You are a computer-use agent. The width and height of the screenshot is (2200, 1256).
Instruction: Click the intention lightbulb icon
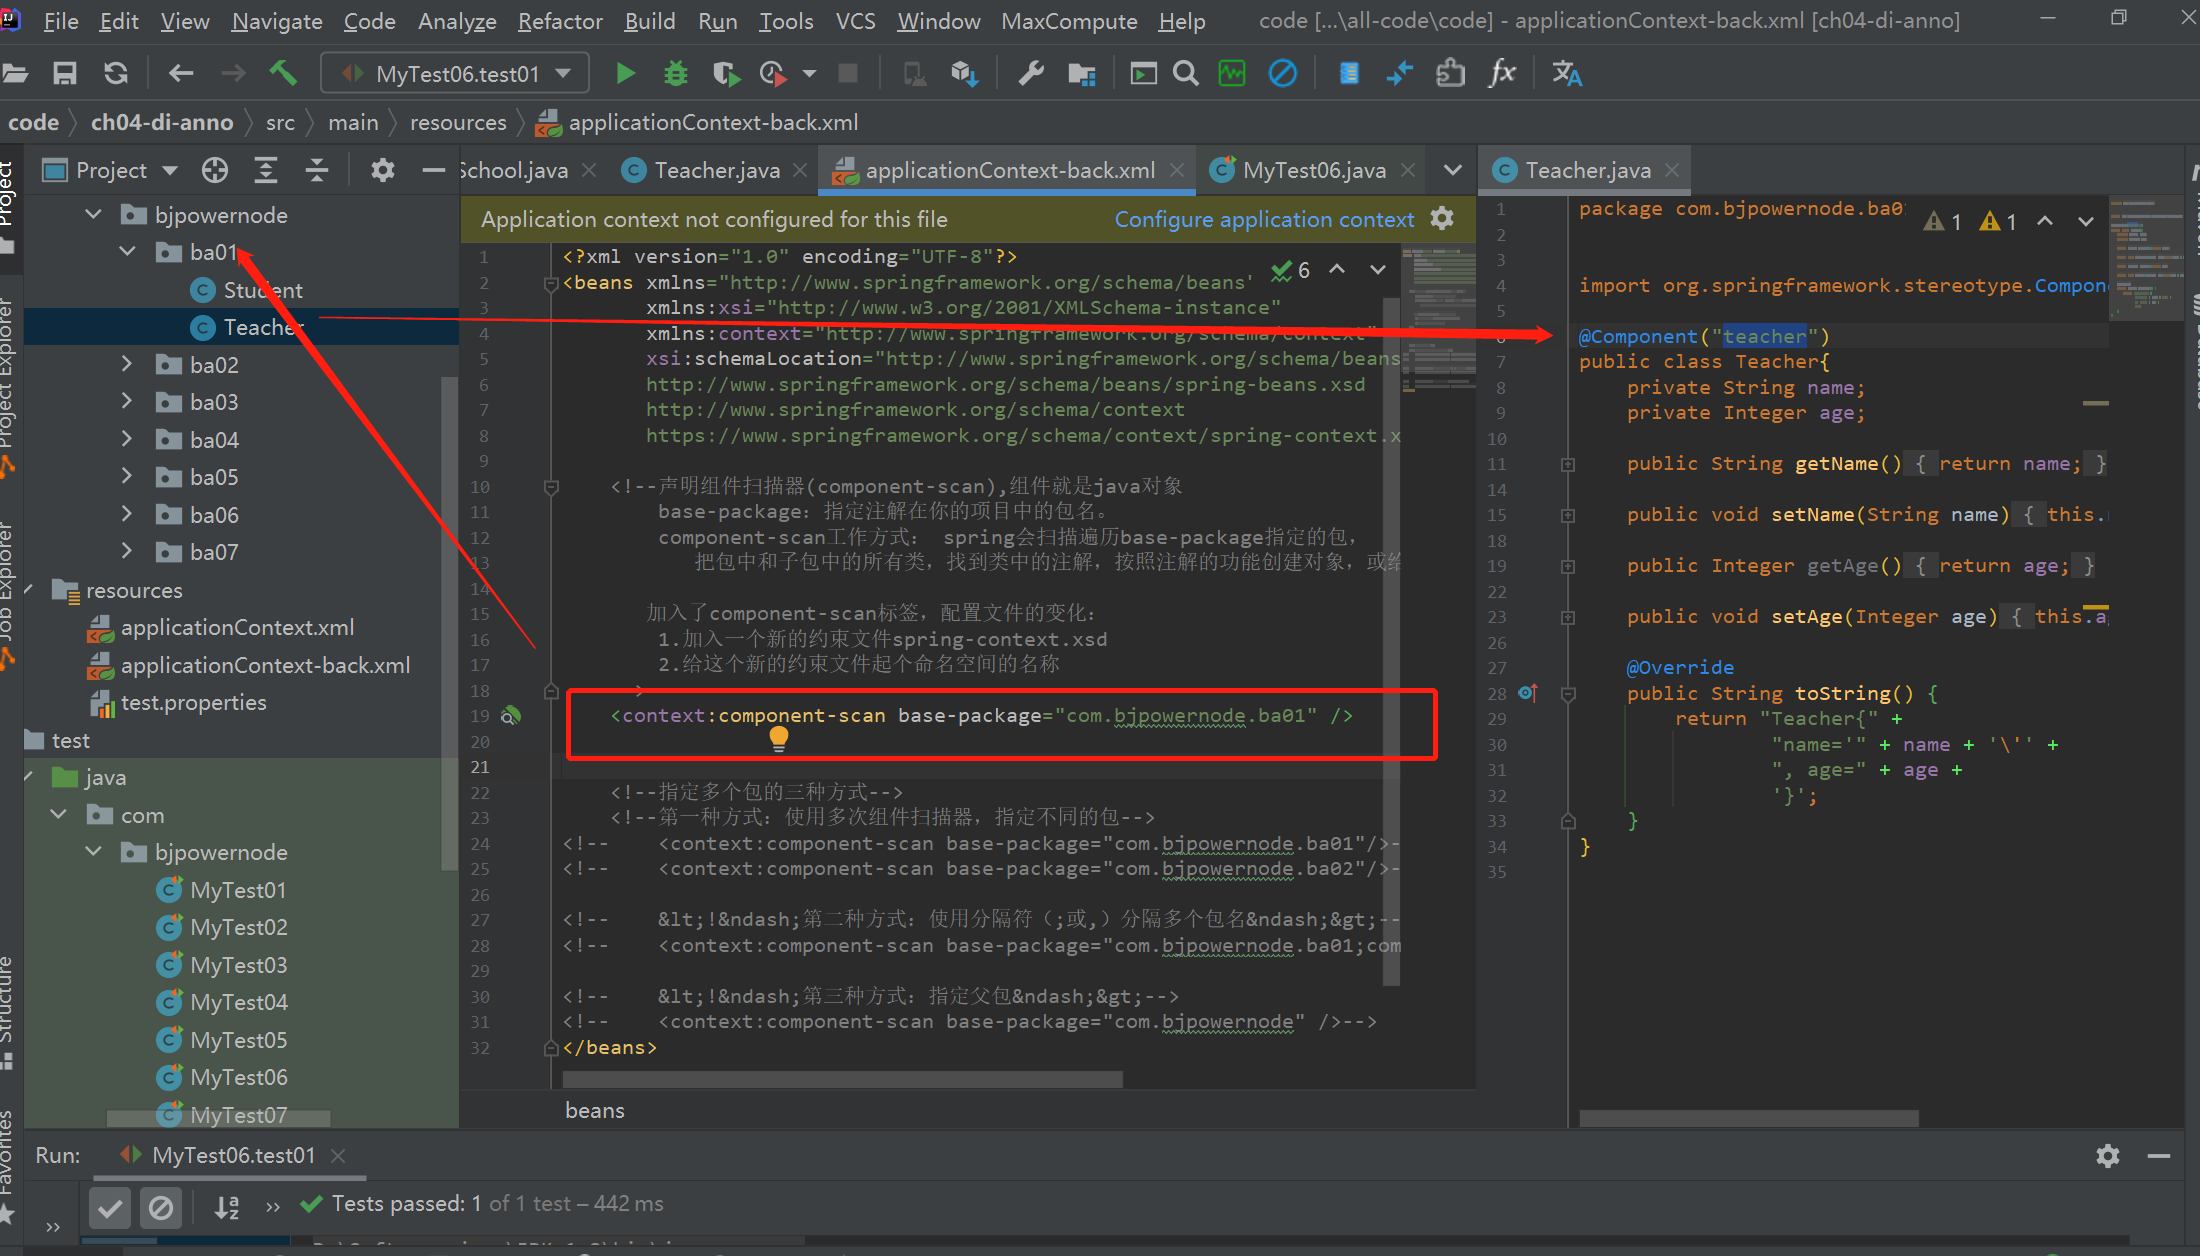pos(778,738)
